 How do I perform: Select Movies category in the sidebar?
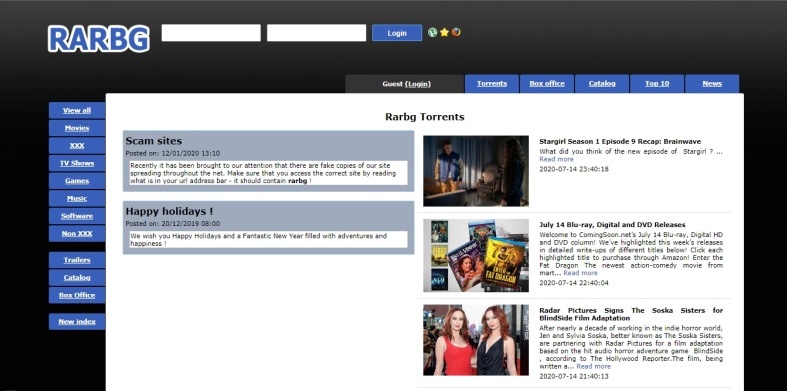click(77, 128)
